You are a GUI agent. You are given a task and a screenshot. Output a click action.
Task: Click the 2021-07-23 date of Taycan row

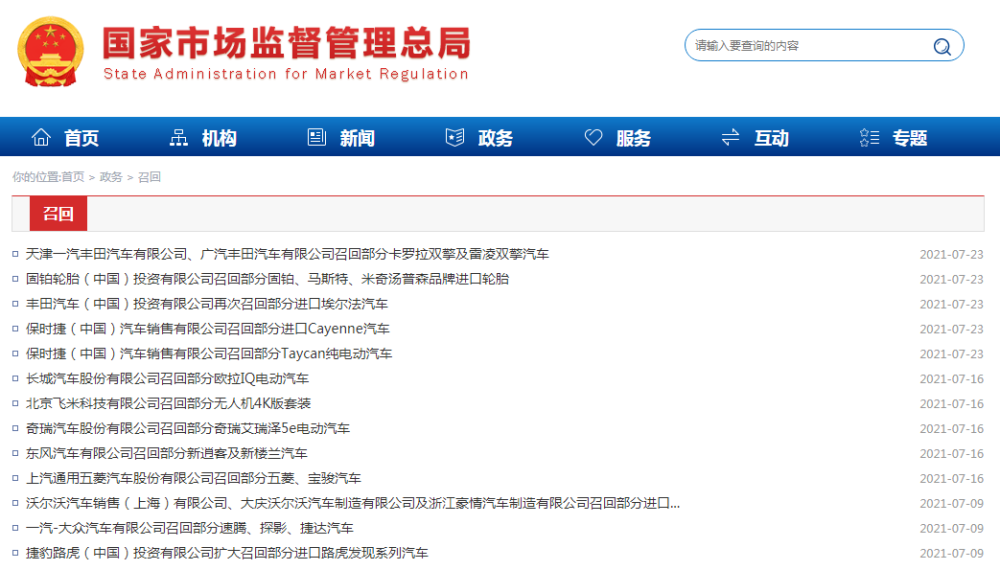click(x=952, y=354)
